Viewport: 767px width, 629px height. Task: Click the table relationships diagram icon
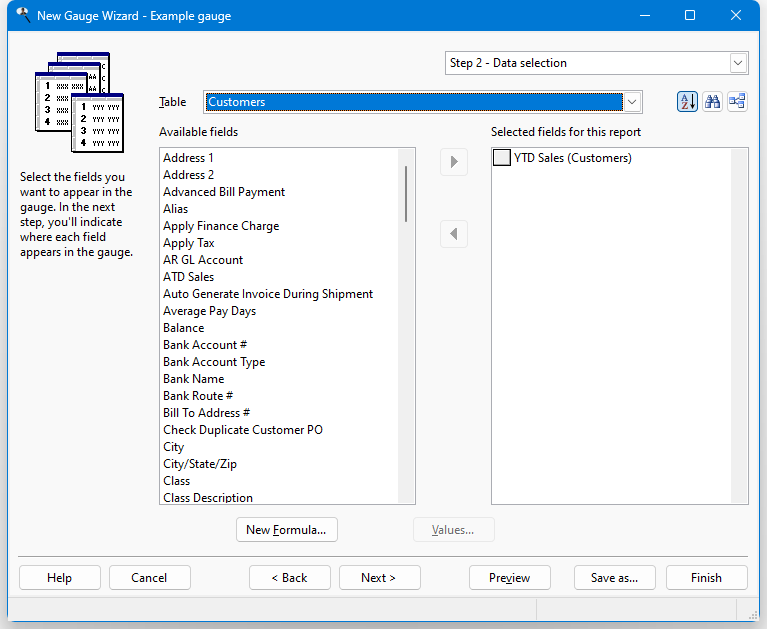coord(737,102)
